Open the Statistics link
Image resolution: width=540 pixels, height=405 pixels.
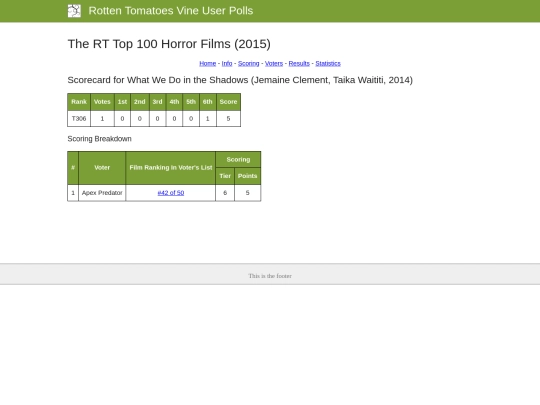pyautogui.click(x=328, y=63)
